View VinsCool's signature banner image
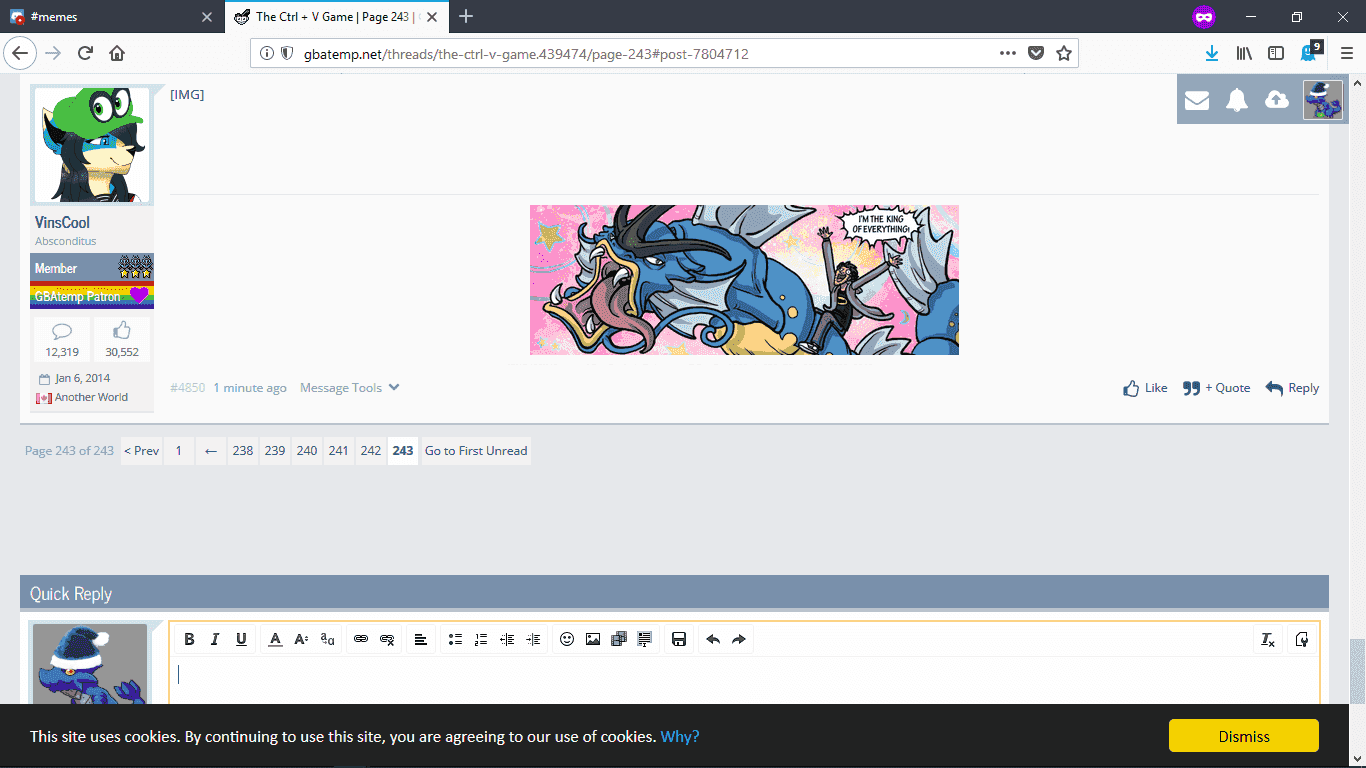Viewport: 1366px width, 768px height. [x=744, y=280]
